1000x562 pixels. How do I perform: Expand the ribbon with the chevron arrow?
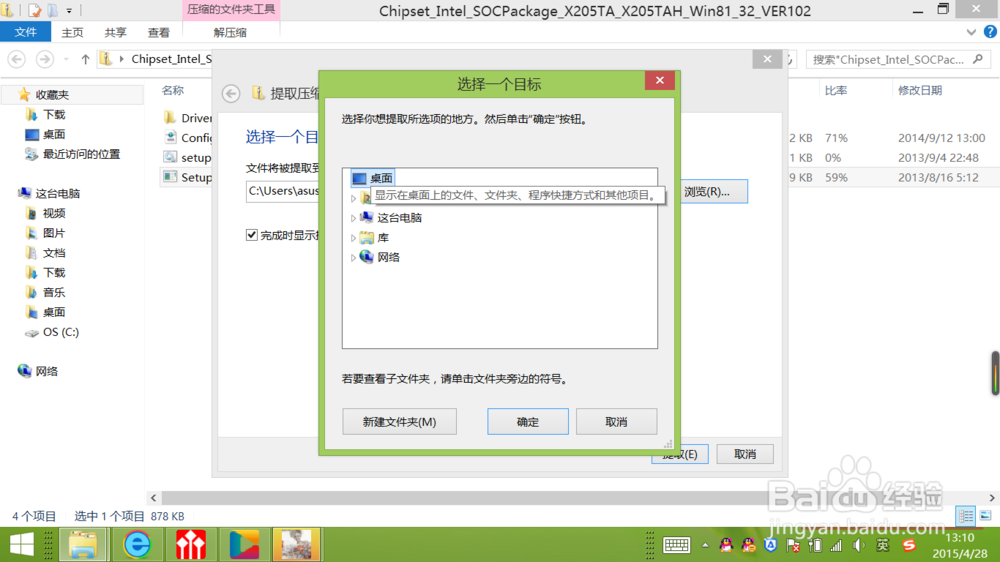[971, 32]
